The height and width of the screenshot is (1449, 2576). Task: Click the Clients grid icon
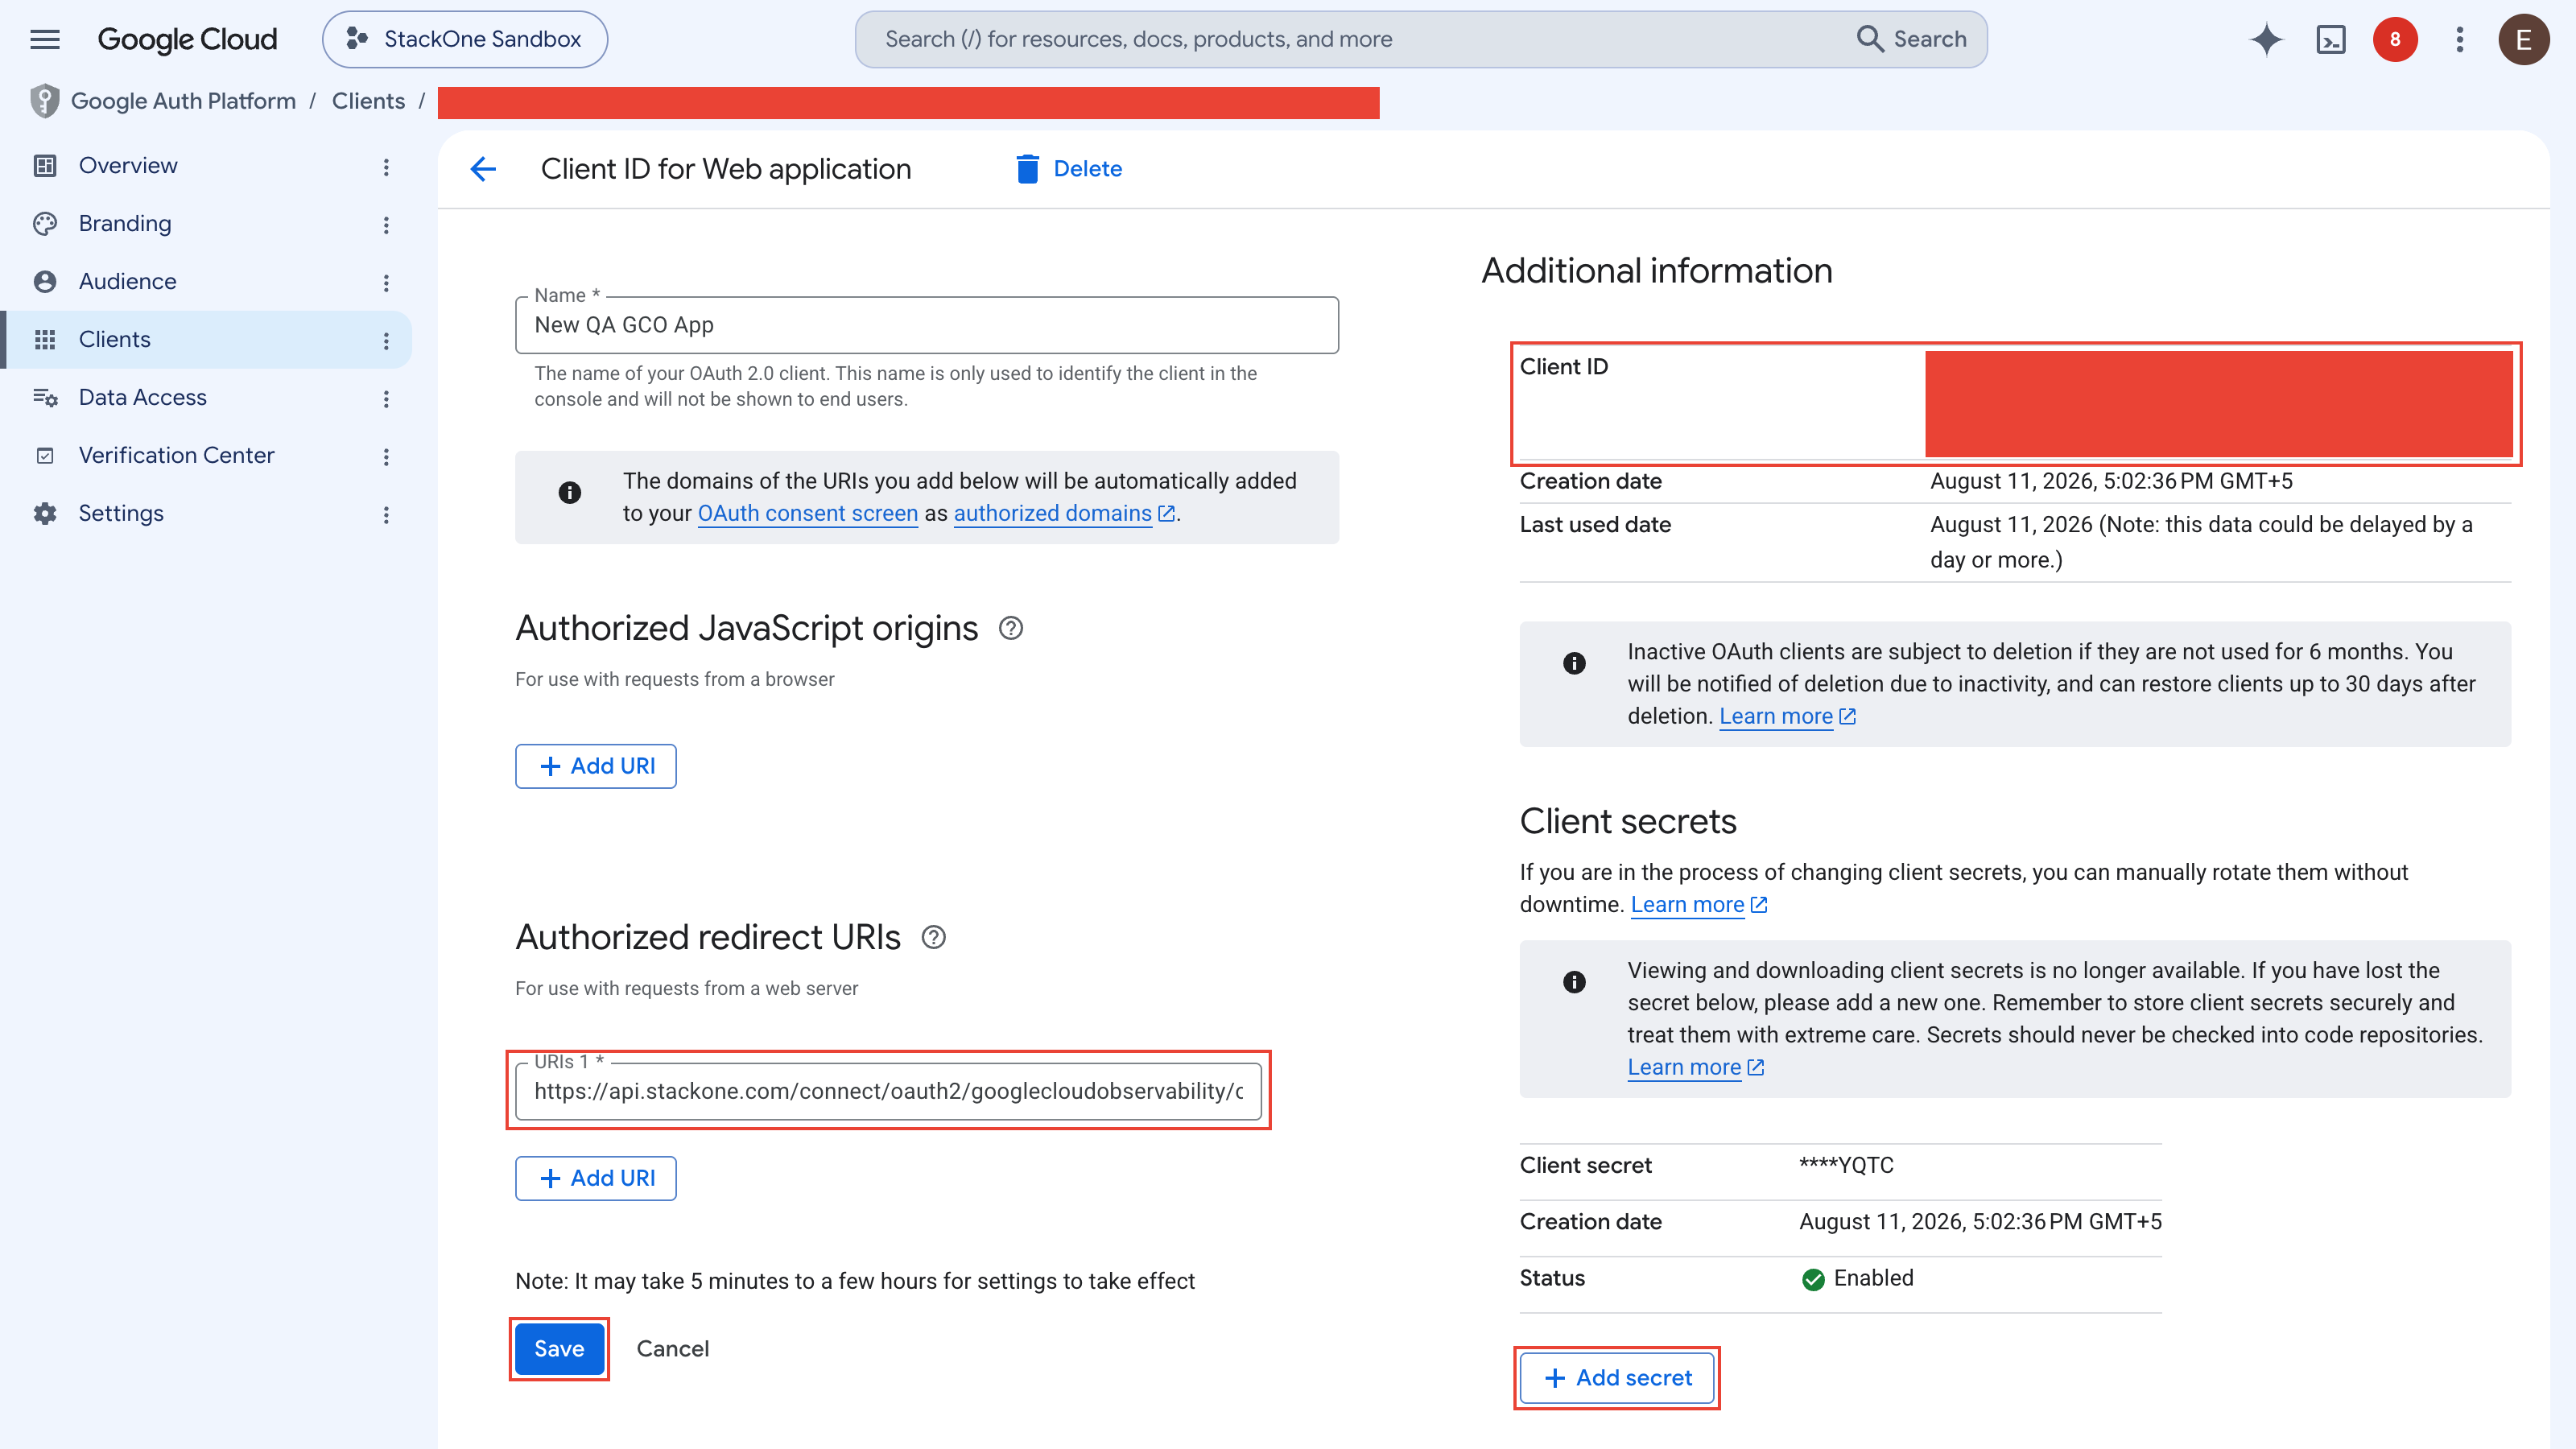[x=44, y=339]
